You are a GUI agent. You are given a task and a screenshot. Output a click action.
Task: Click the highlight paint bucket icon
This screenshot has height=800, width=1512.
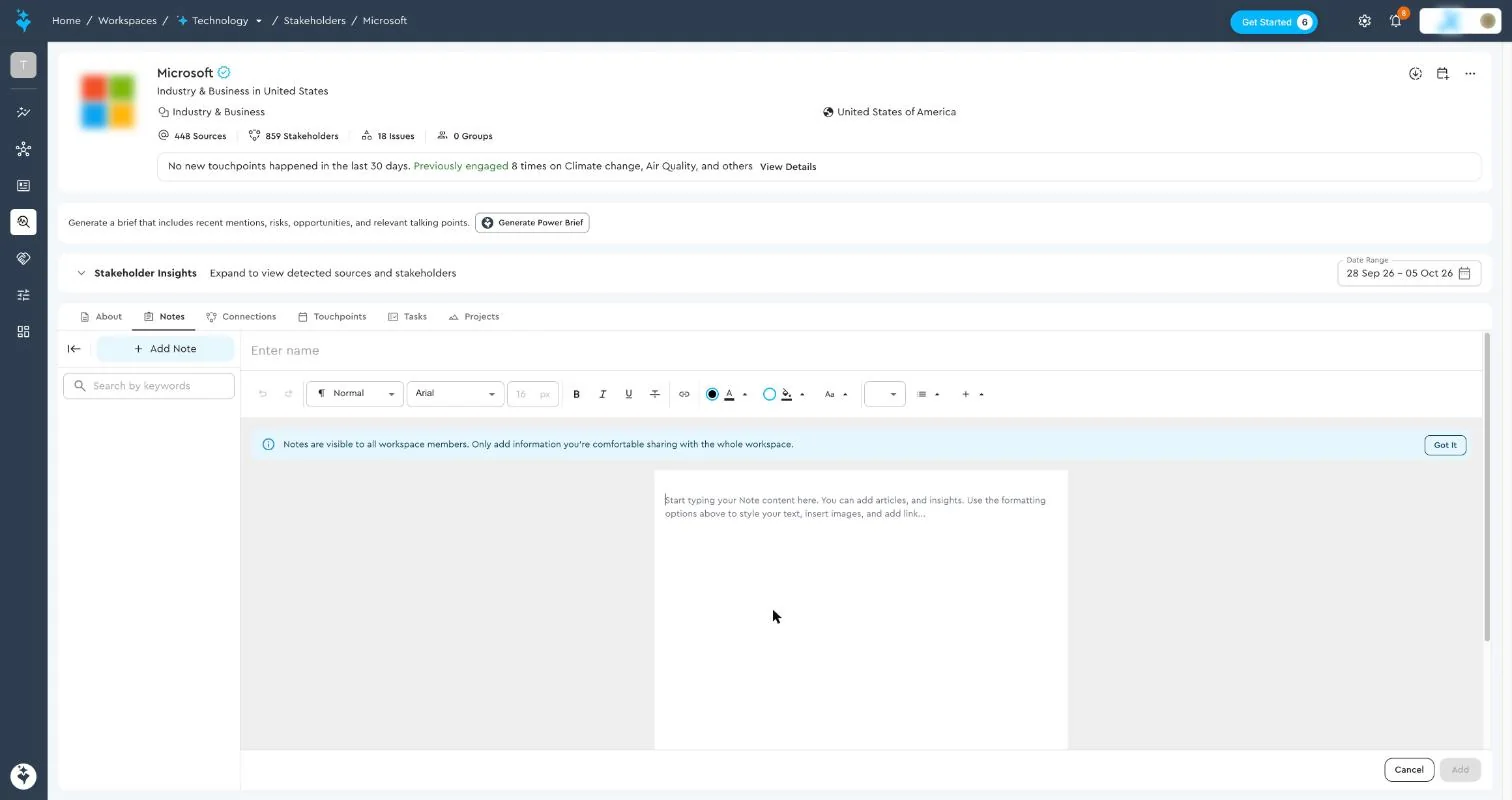(x=787, y=394)
